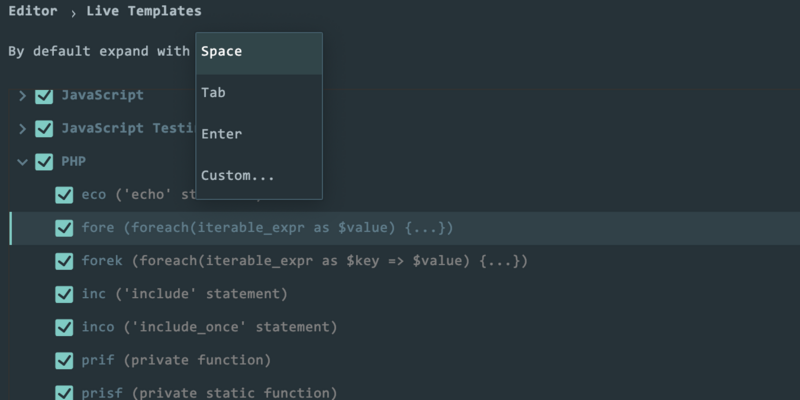Screen dimensions: 800x400
Task: Pick Enter in the expand-with dropdown
Action: tap(259, 134)
